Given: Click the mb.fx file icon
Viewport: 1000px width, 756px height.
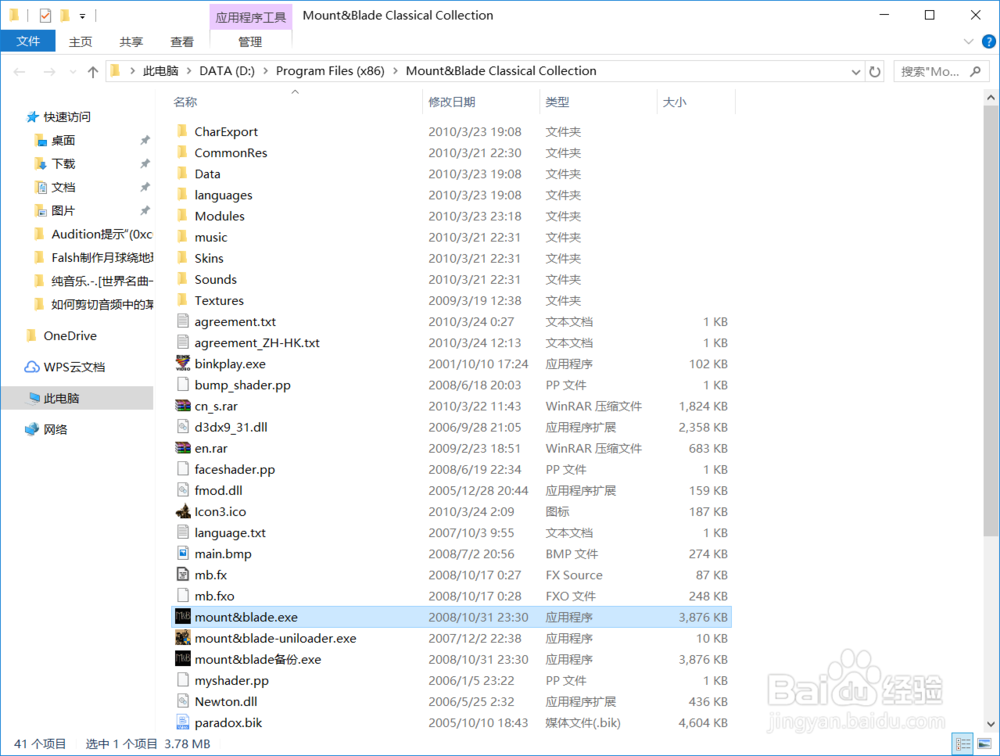Looking at the screenshot, I should coord(183,574).
